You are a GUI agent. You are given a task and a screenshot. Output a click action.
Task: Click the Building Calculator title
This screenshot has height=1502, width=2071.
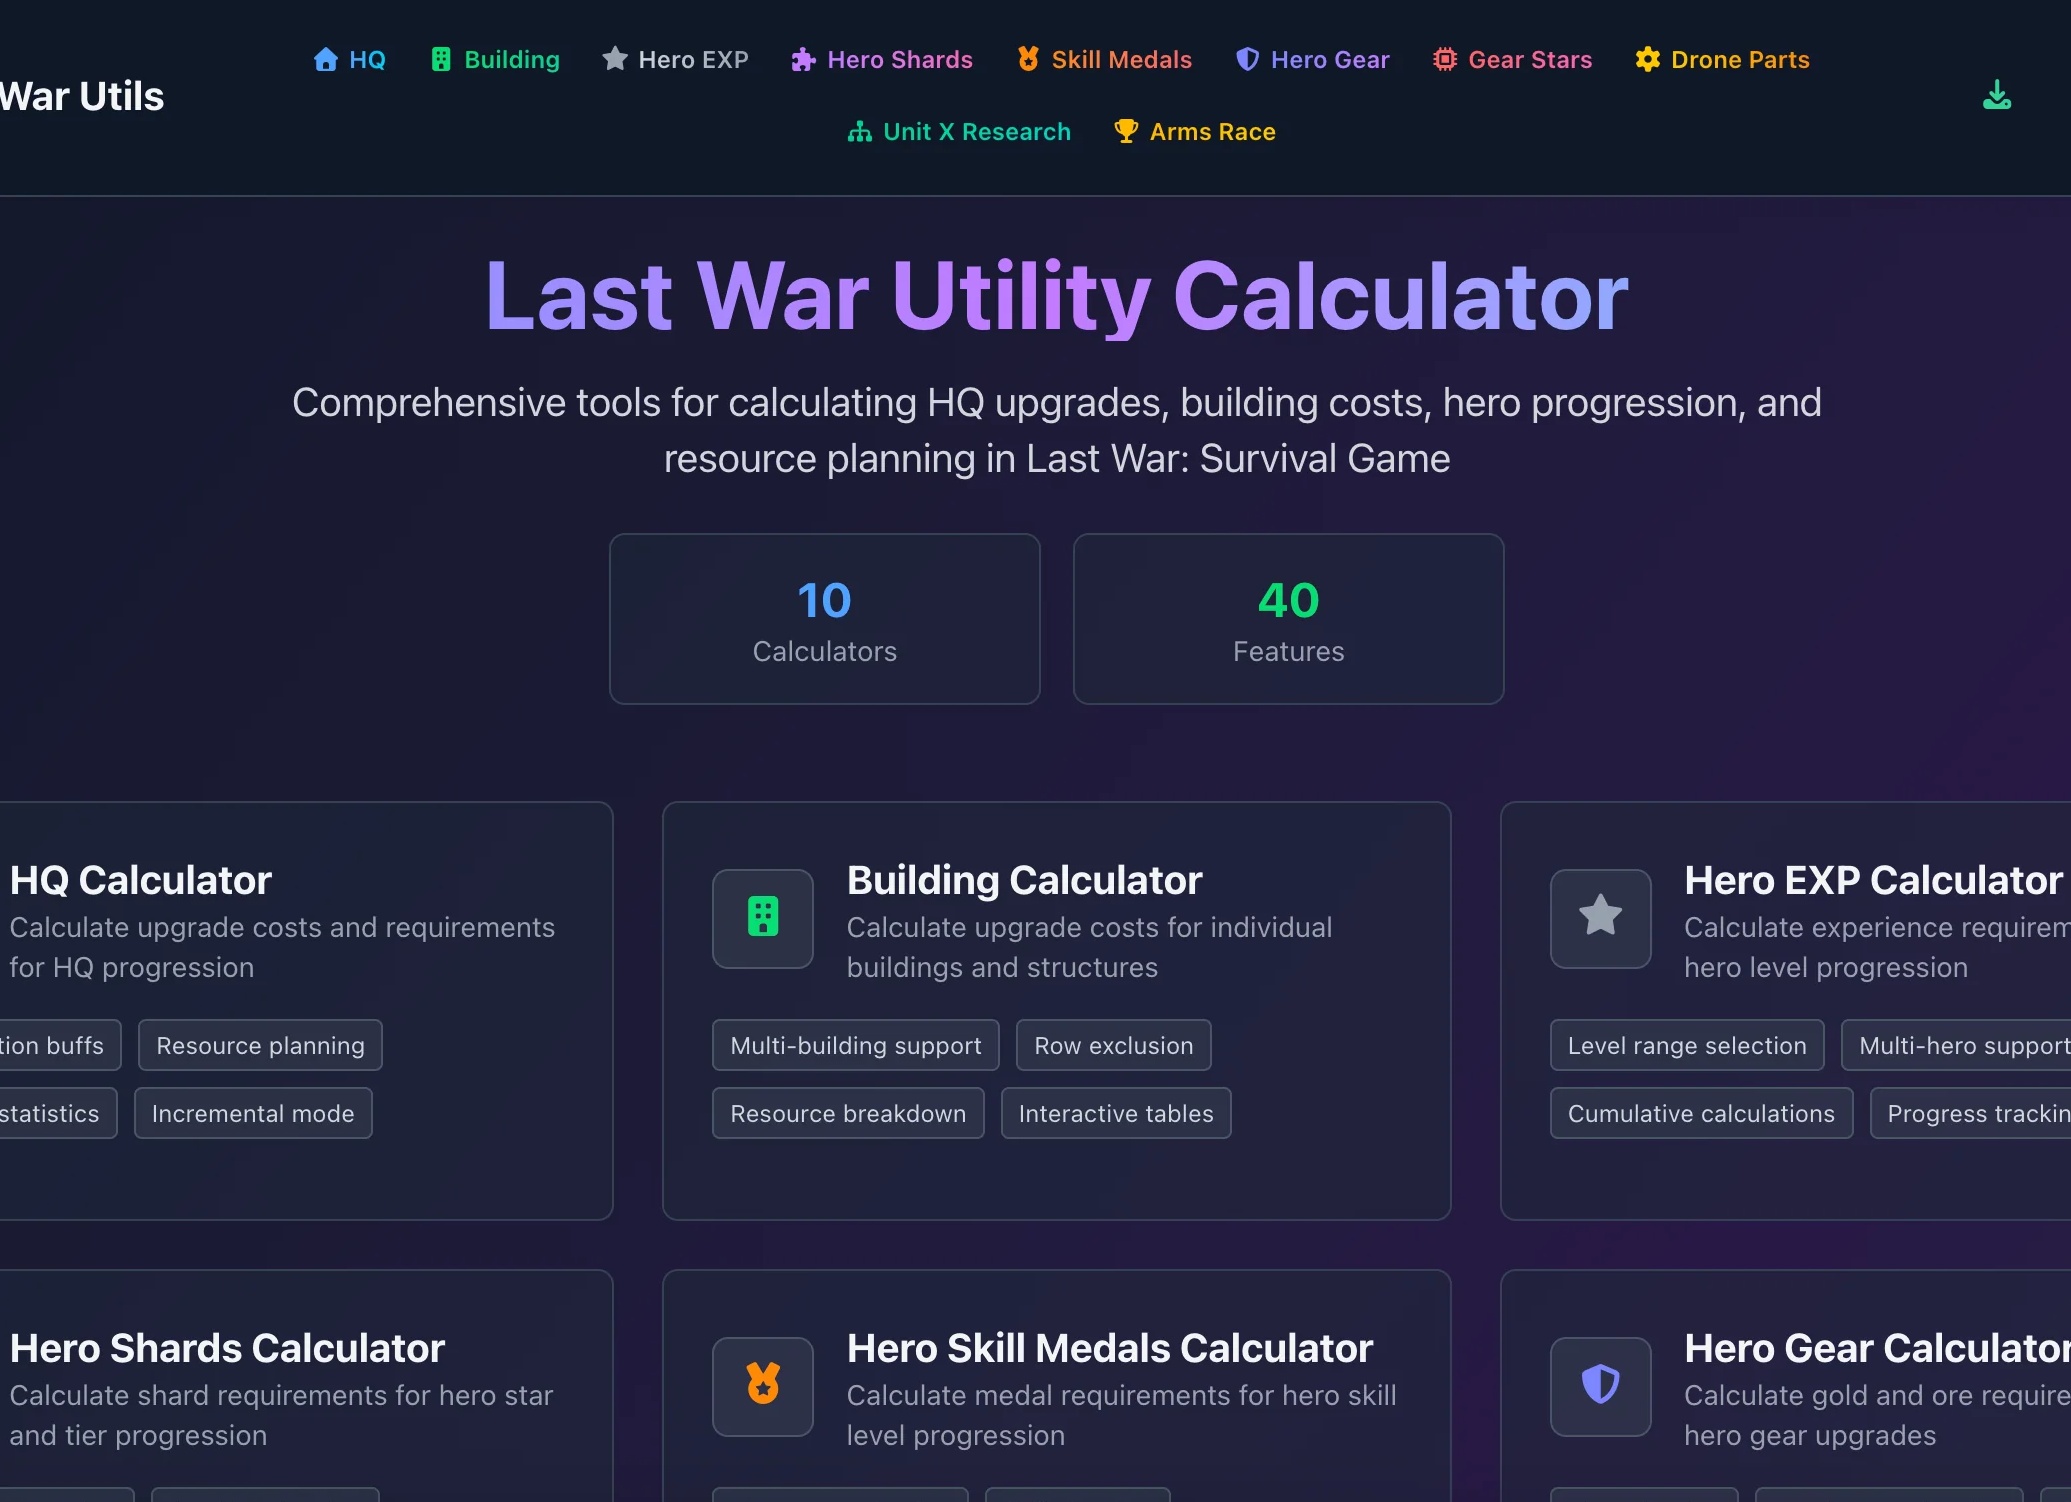pyautogui.click(x=1024, y=880)
